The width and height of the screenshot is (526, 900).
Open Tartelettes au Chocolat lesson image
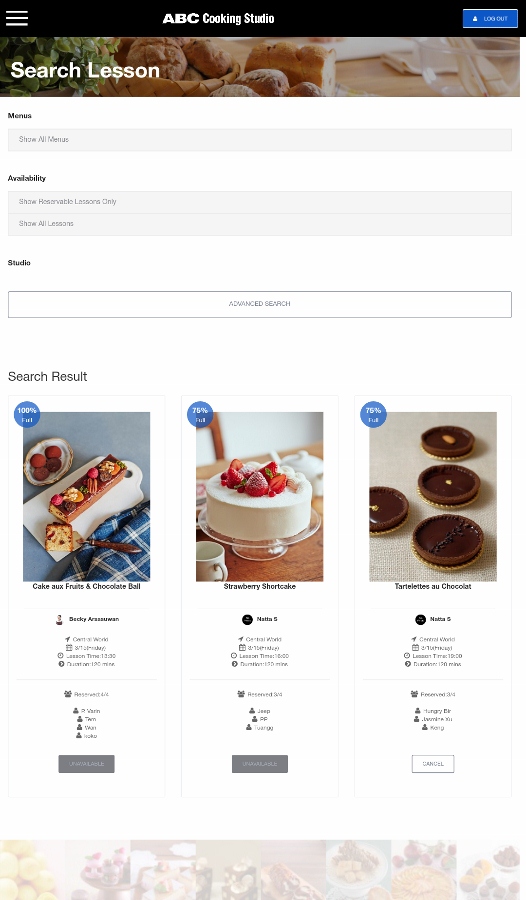433,496
